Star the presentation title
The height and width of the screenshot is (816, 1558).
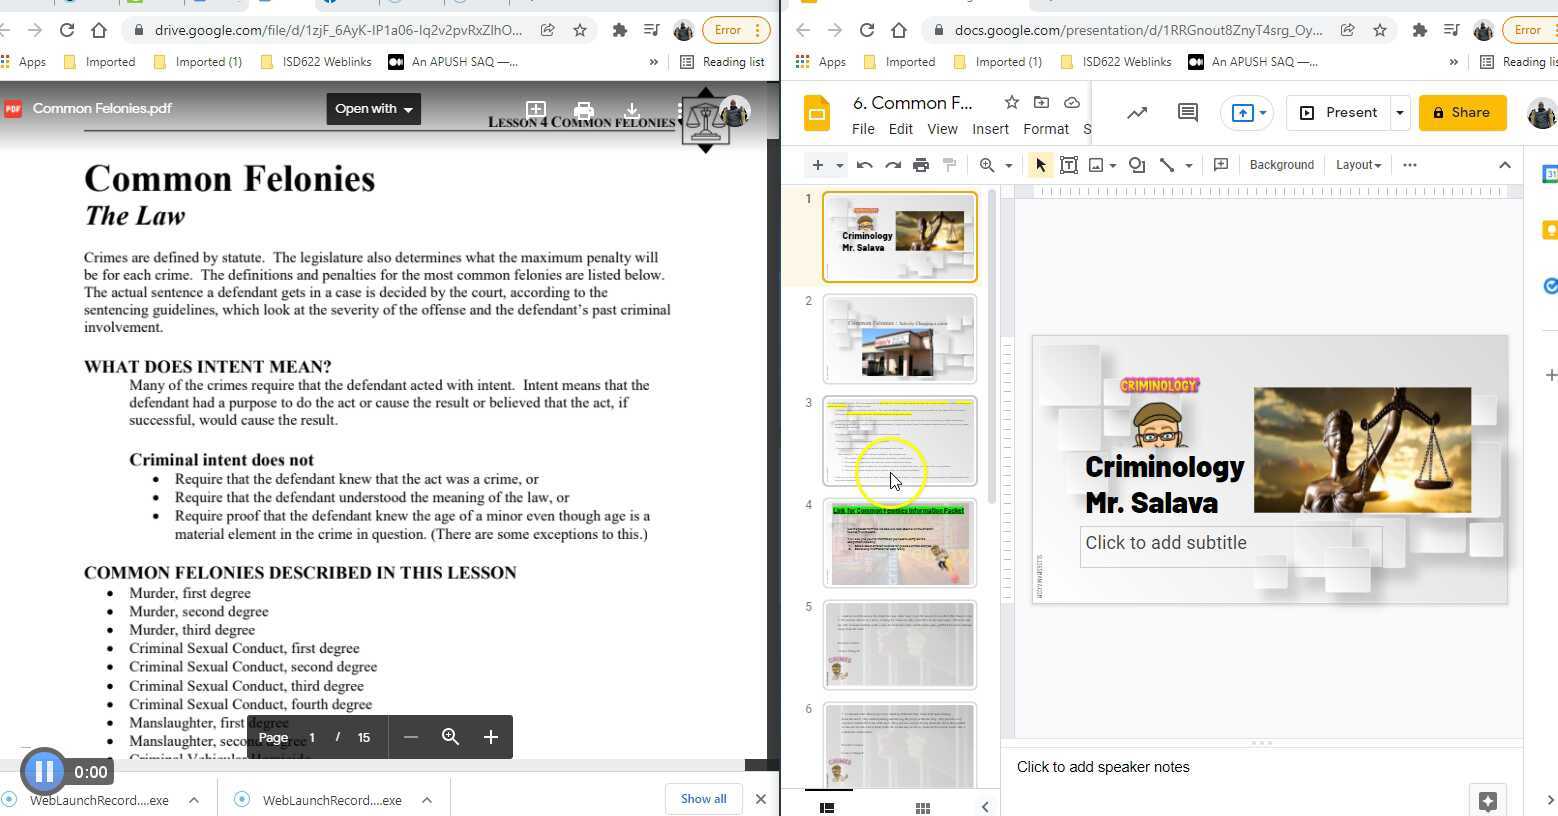[1011, 102]
